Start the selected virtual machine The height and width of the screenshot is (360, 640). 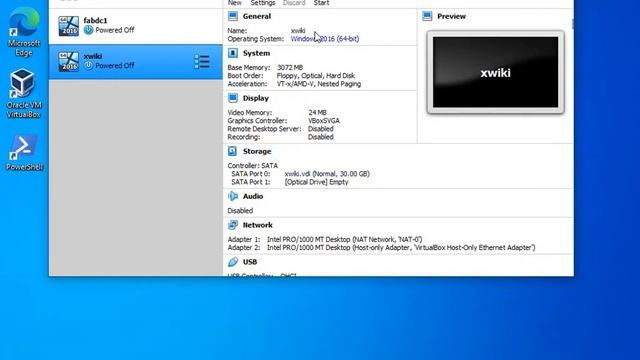(x=321, y=3)
